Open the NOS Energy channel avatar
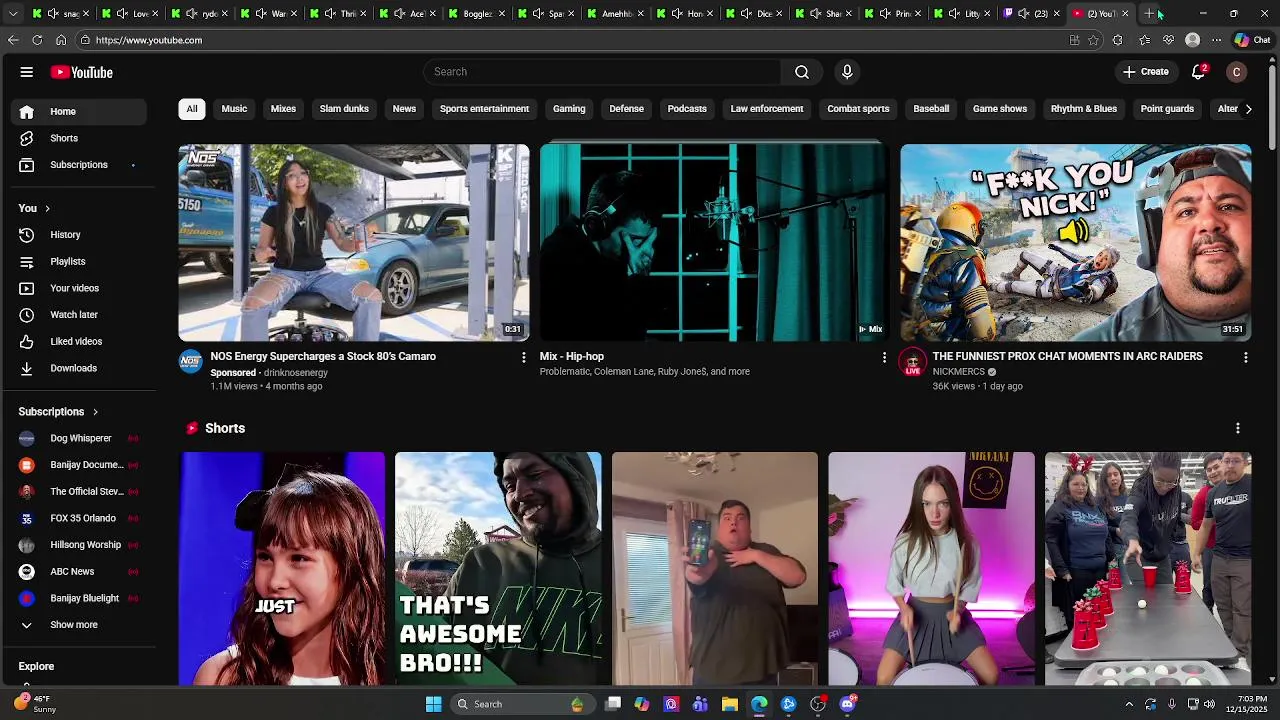Image resolution: width=1280 pixels, height=720 pixels. click(190, 361)
